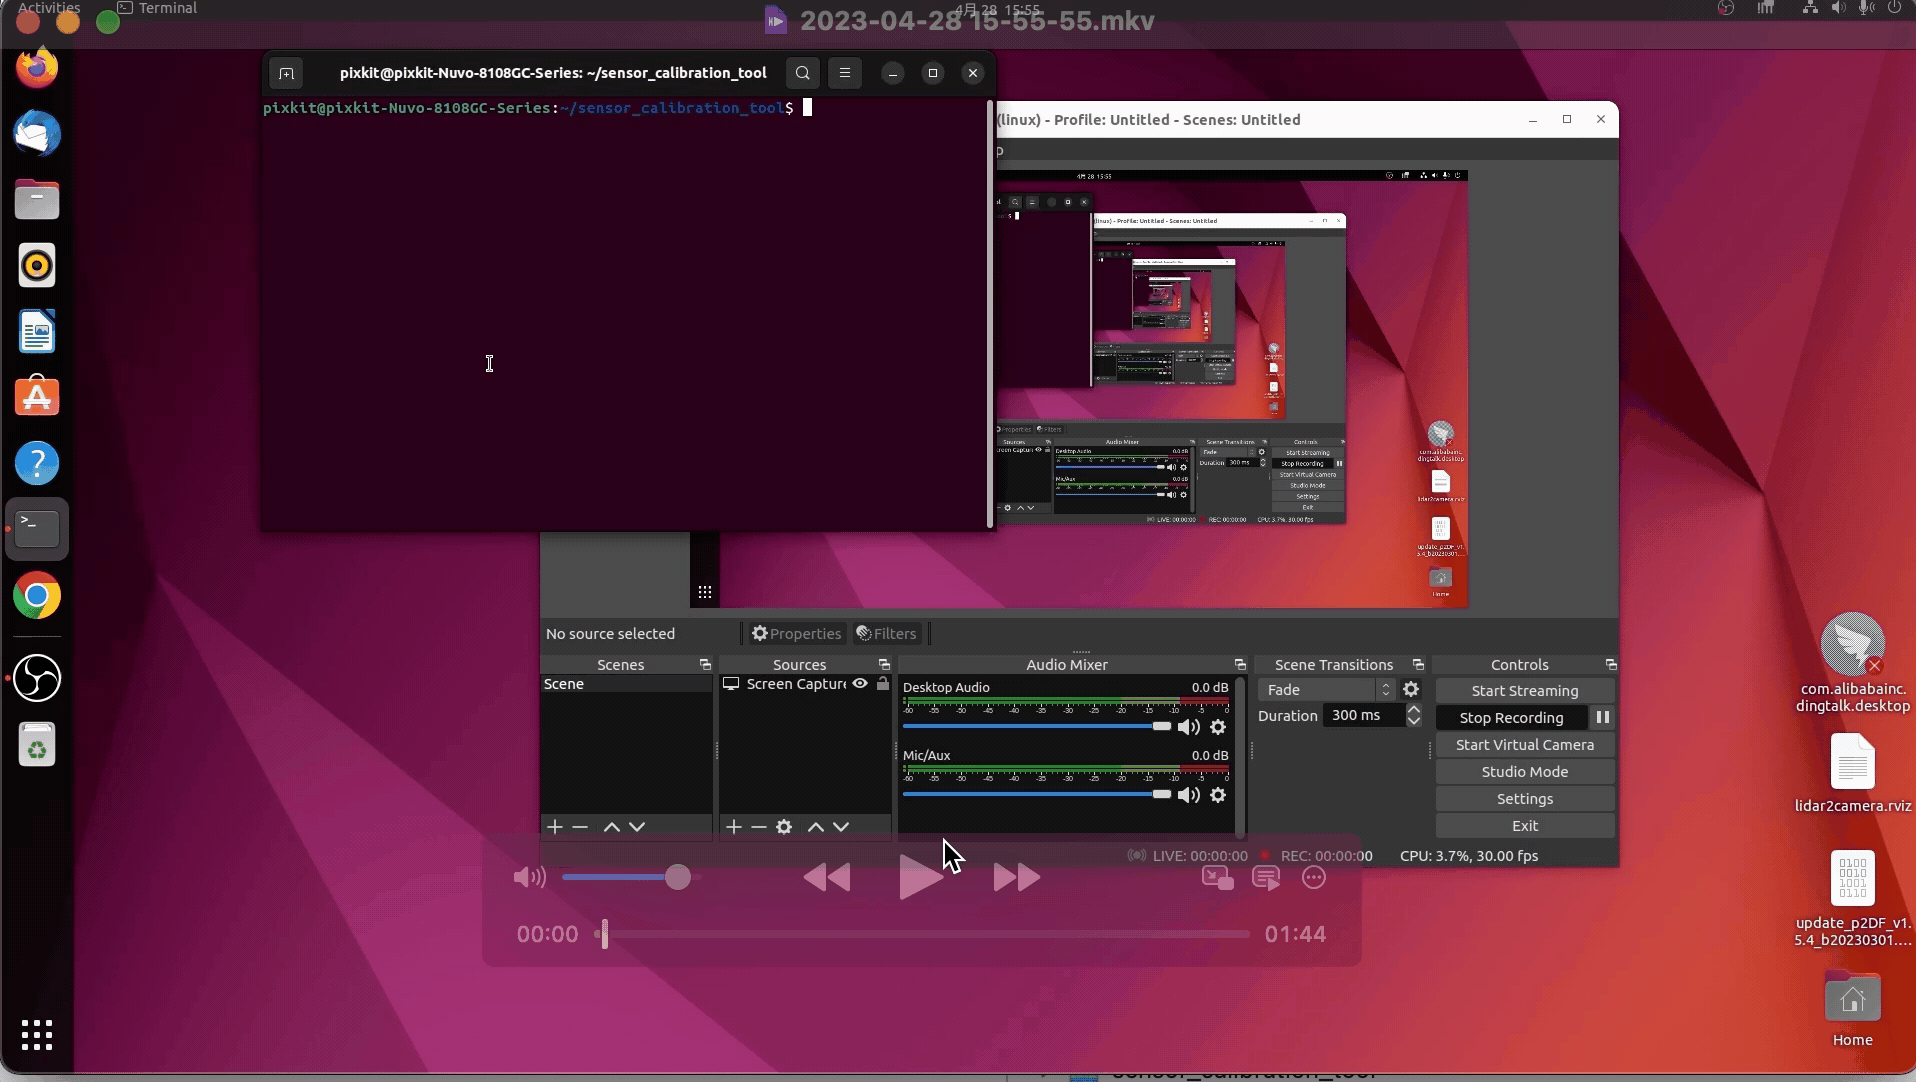Open OBS Settings button
1916x1082 pixels.
click(x=1524, y=799)
